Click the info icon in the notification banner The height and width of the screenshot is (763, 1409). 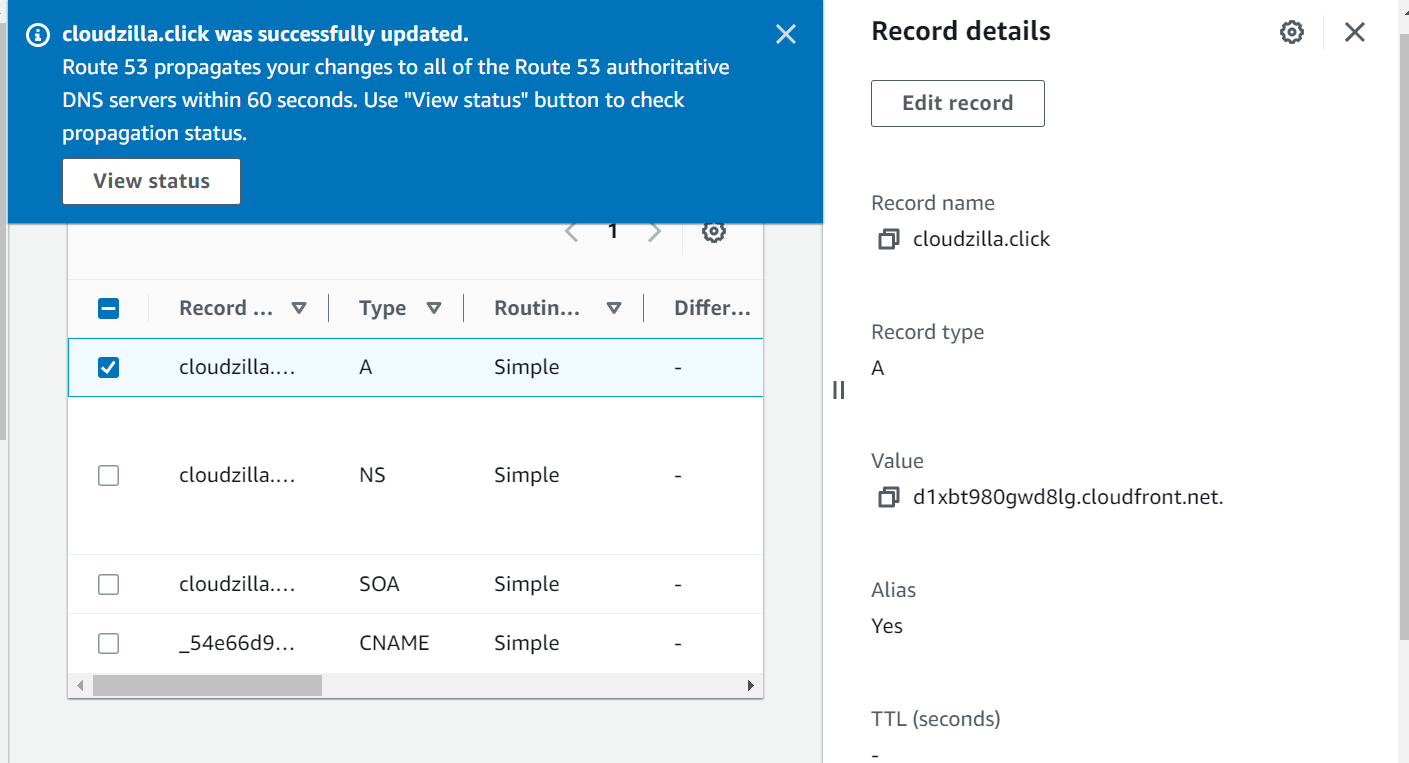pos(38,35)
